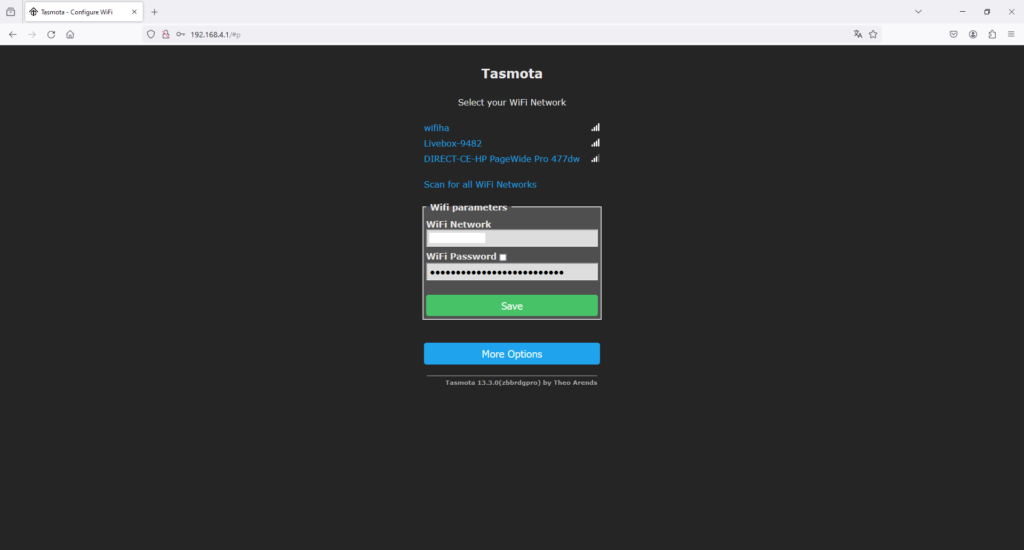Viewport: 1024px width, 550px height.
Task: Click the translate page icon
Action: point(857,35)
